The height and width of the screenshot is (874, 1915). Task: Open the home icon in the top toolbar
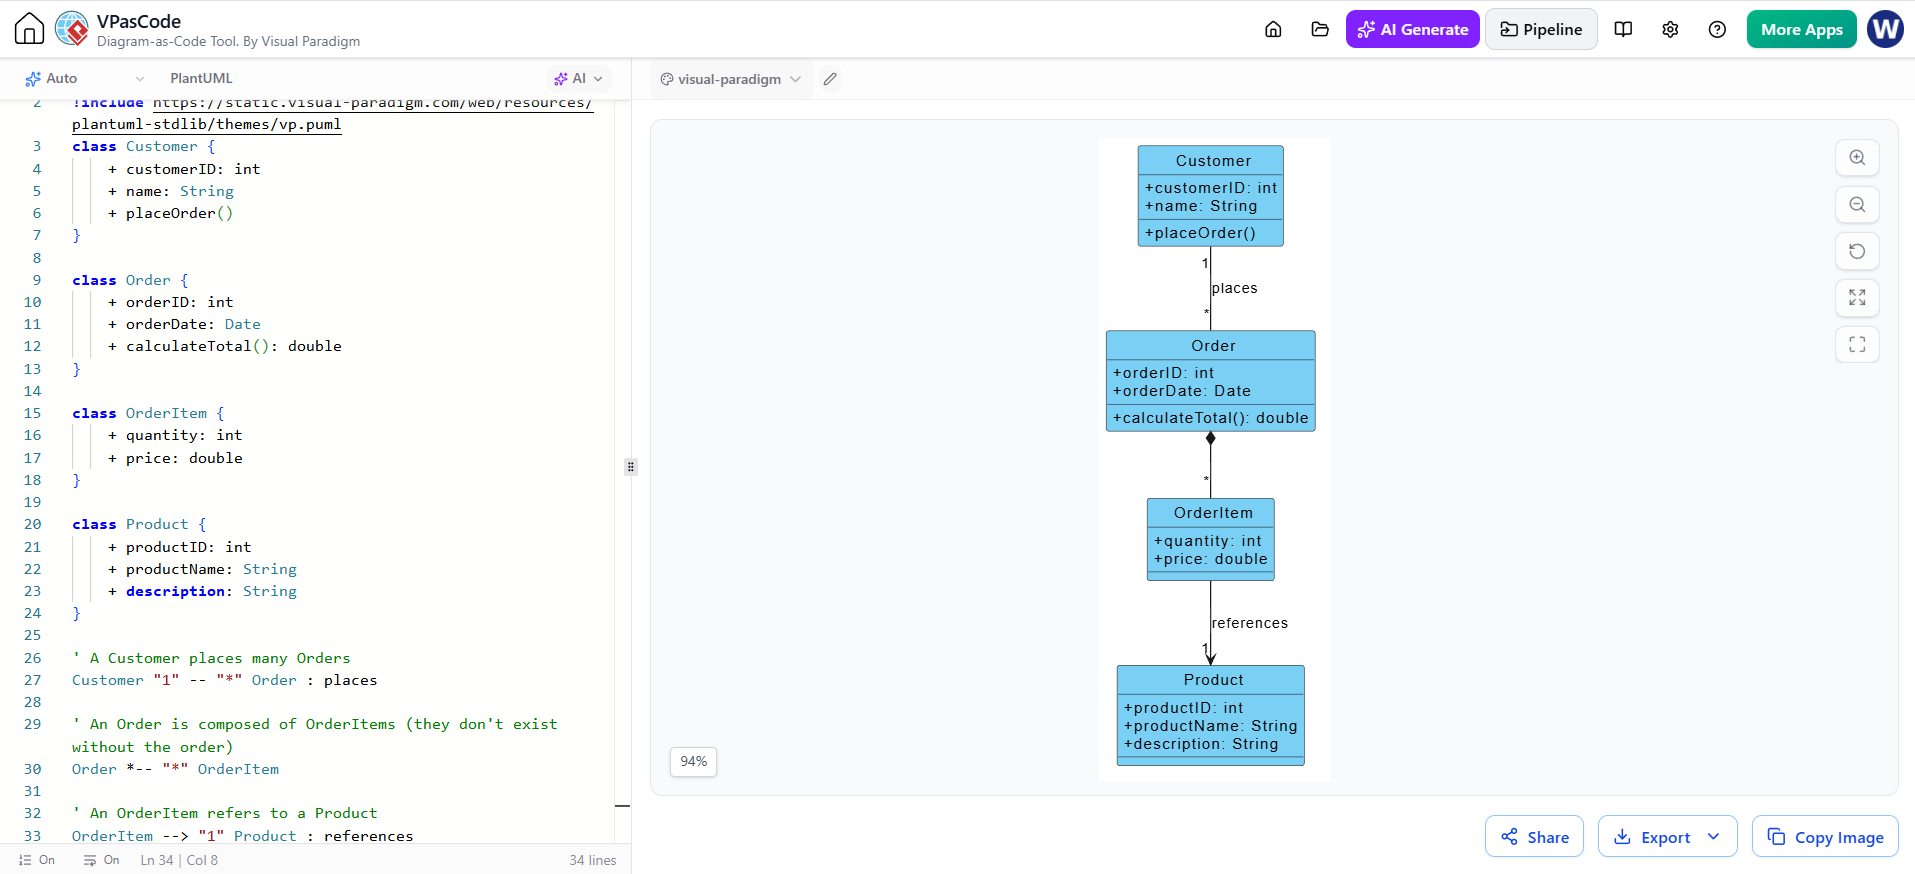tap(1273, 29)
